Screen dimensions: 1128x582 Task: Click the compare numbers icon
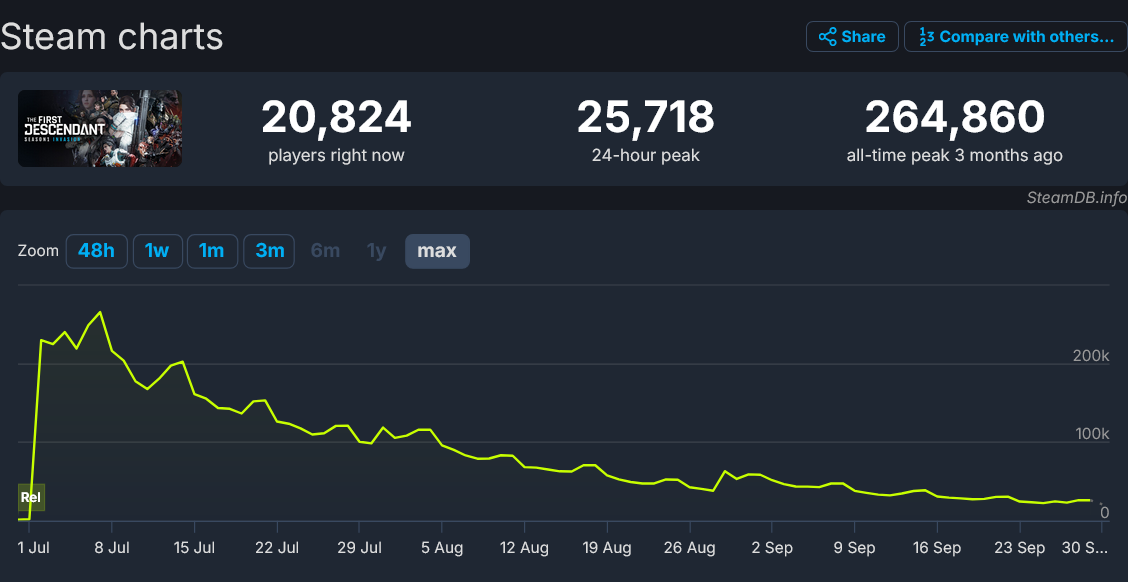pyautogui.click(x=927, y=37)
